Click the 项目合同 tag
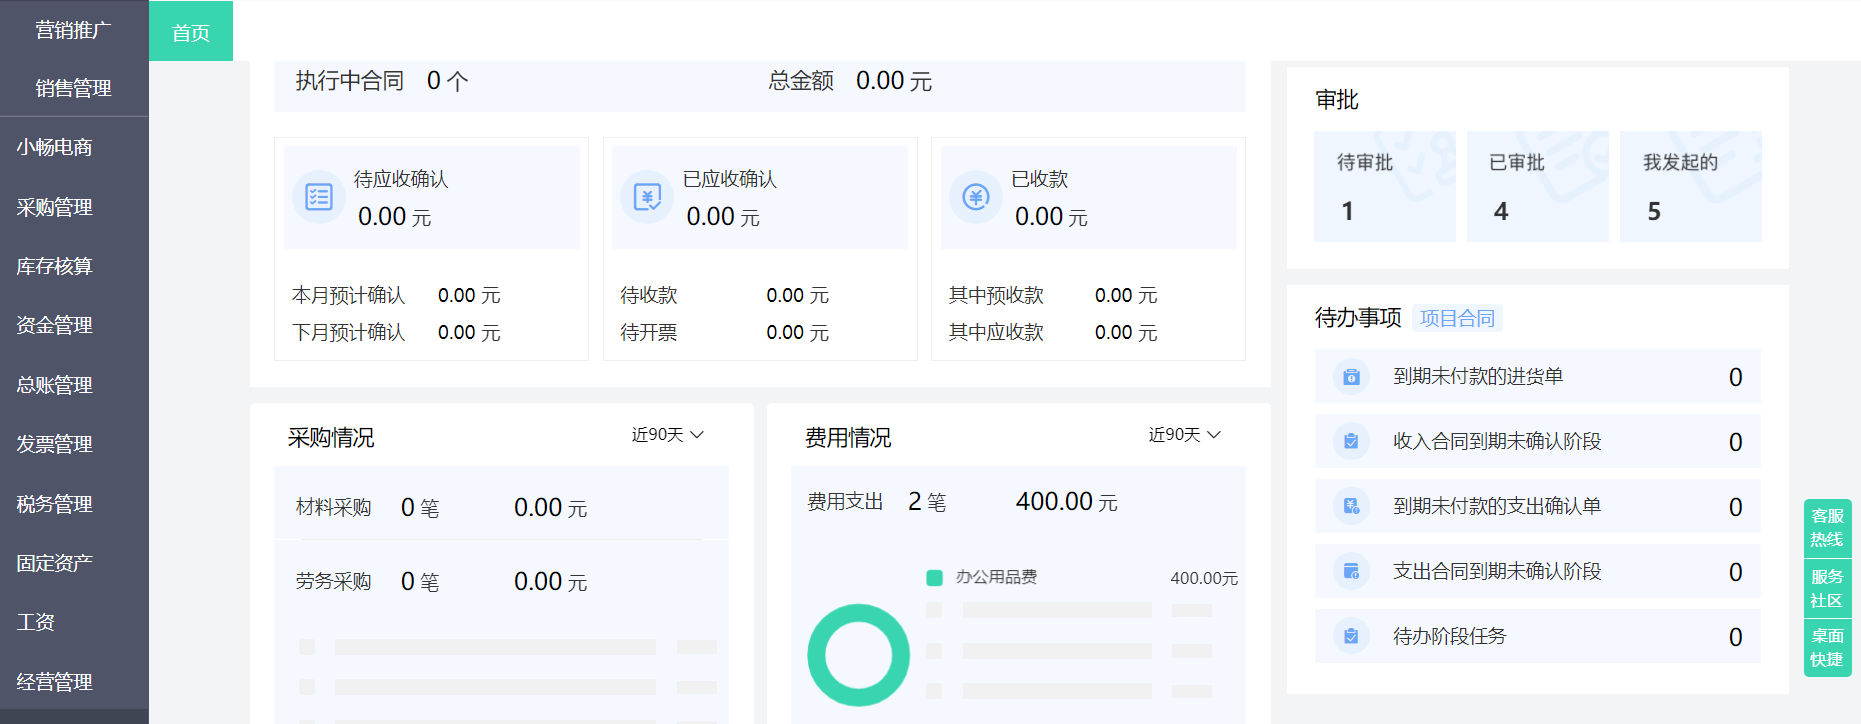Viewport: 1861px width, 724px height. 1457,318
